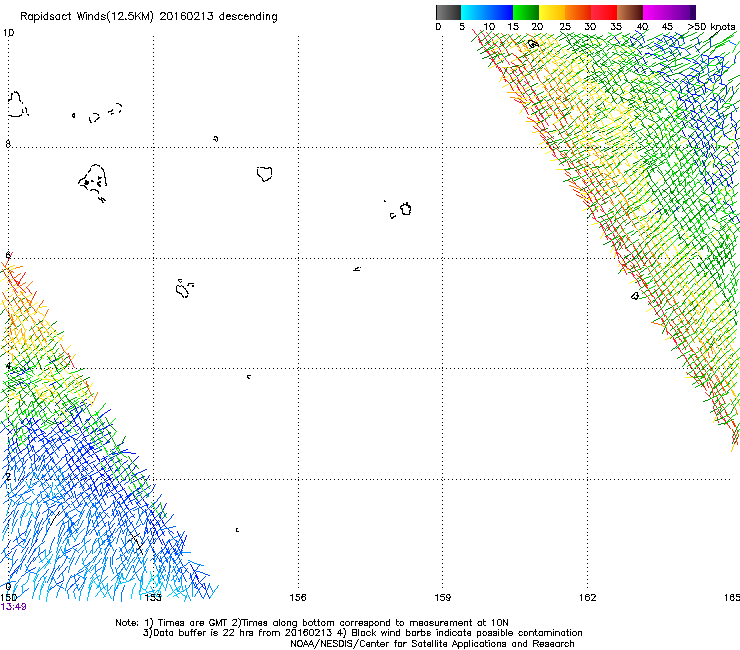Pick the red 30-35 knots legend segment

pyautogui.click(x=604, y=12)
